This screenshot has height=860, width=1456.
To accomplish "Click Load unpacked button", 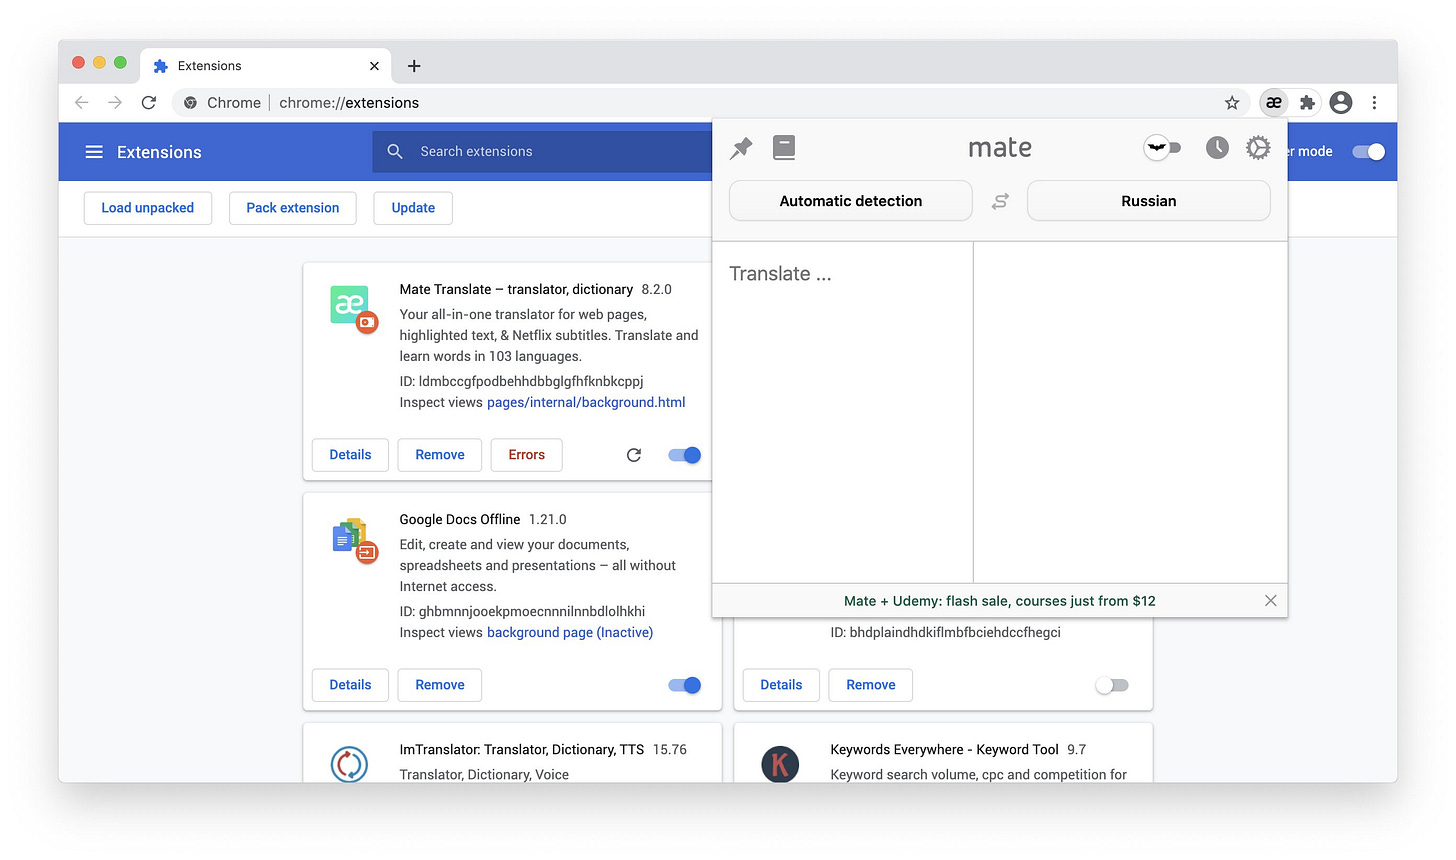I will click(x=148, y=208).
